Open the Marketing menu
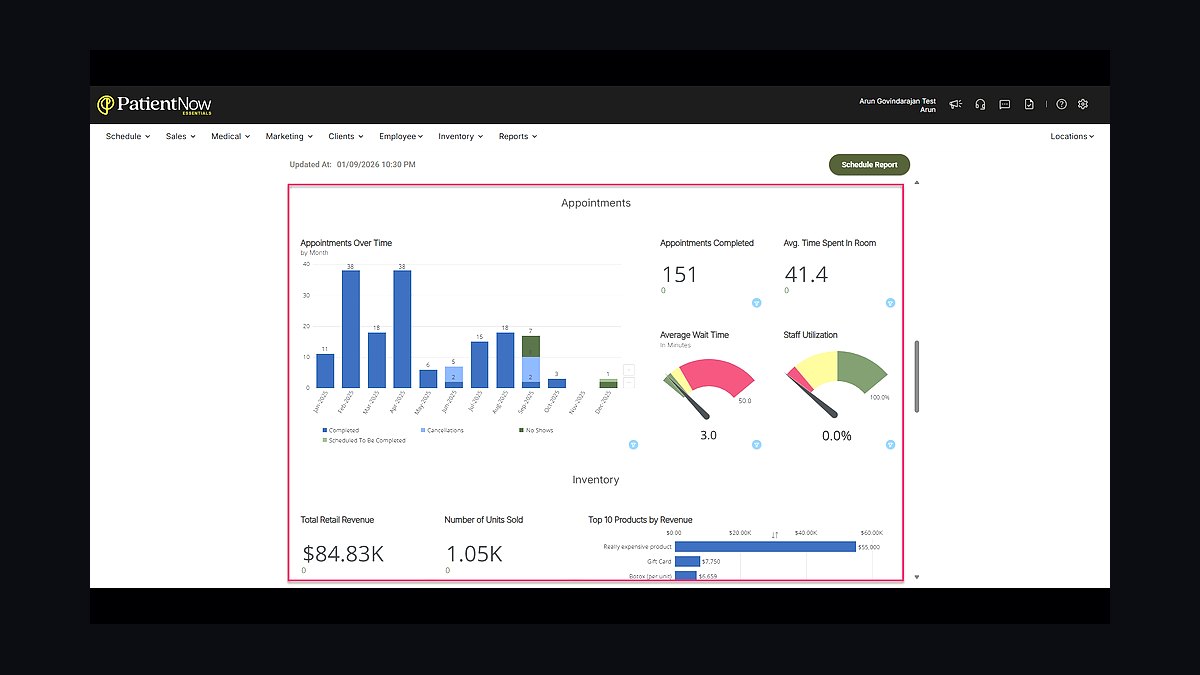This screenshot has height=675, width=1200. tap(289, 136)
